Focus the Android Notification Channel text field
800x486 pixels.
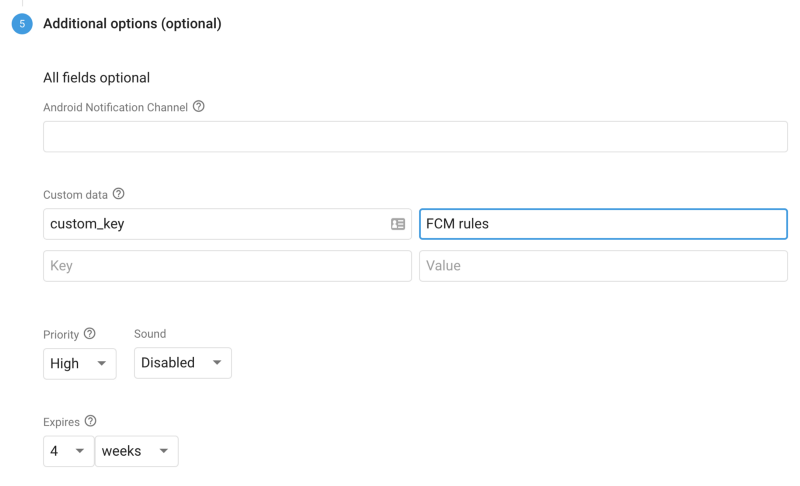pos(415,137)
